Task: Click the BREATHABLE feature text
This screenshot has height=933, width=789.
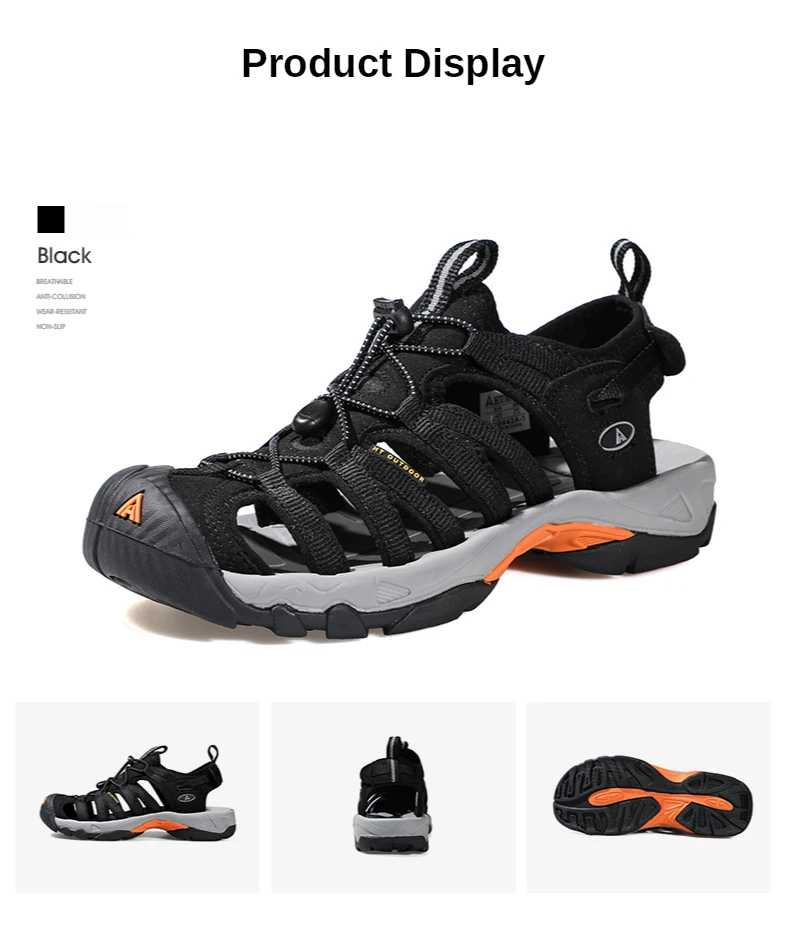Action: coord(54,281)
